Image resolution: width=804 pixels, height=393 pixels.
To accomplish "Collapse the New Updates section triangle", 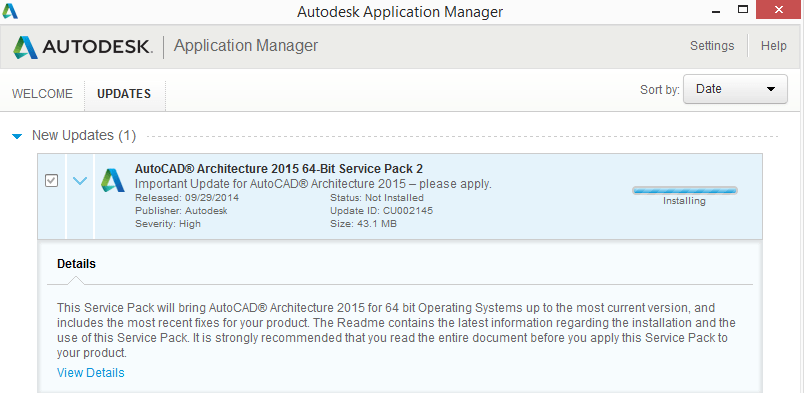I will click(17, 136).
